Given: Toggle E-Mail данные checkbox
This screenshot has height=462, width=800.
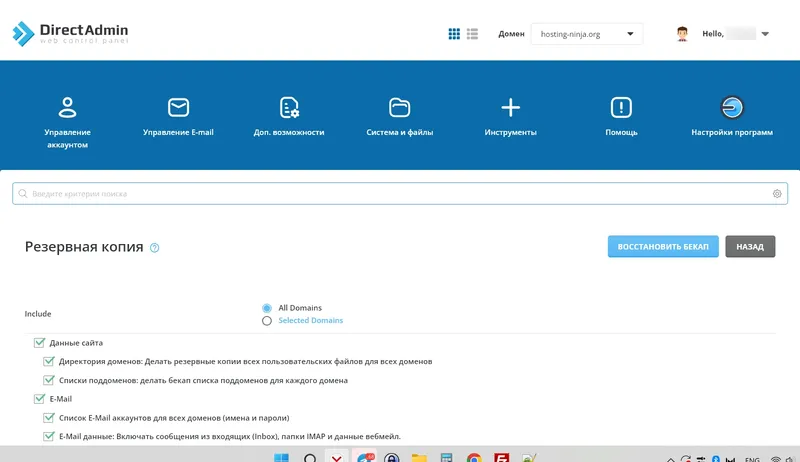Looking at the screenshot, I should (x=48, y=437).
